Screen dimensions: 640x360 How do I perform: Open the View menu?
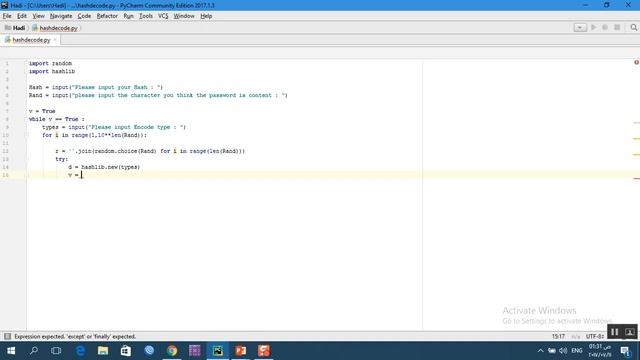pos(38,16)
